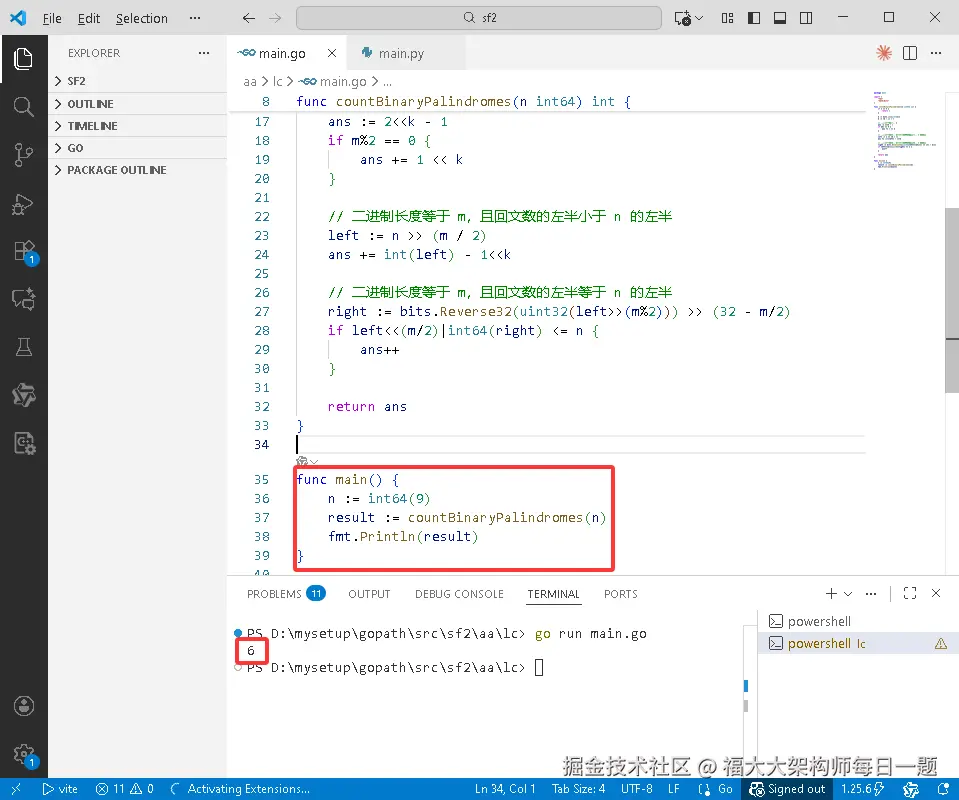Image resolution: width=959 pixels, height=800 pixels.
Task: Open the new terminal launch profile dropdown
Action: pos(848,593)
